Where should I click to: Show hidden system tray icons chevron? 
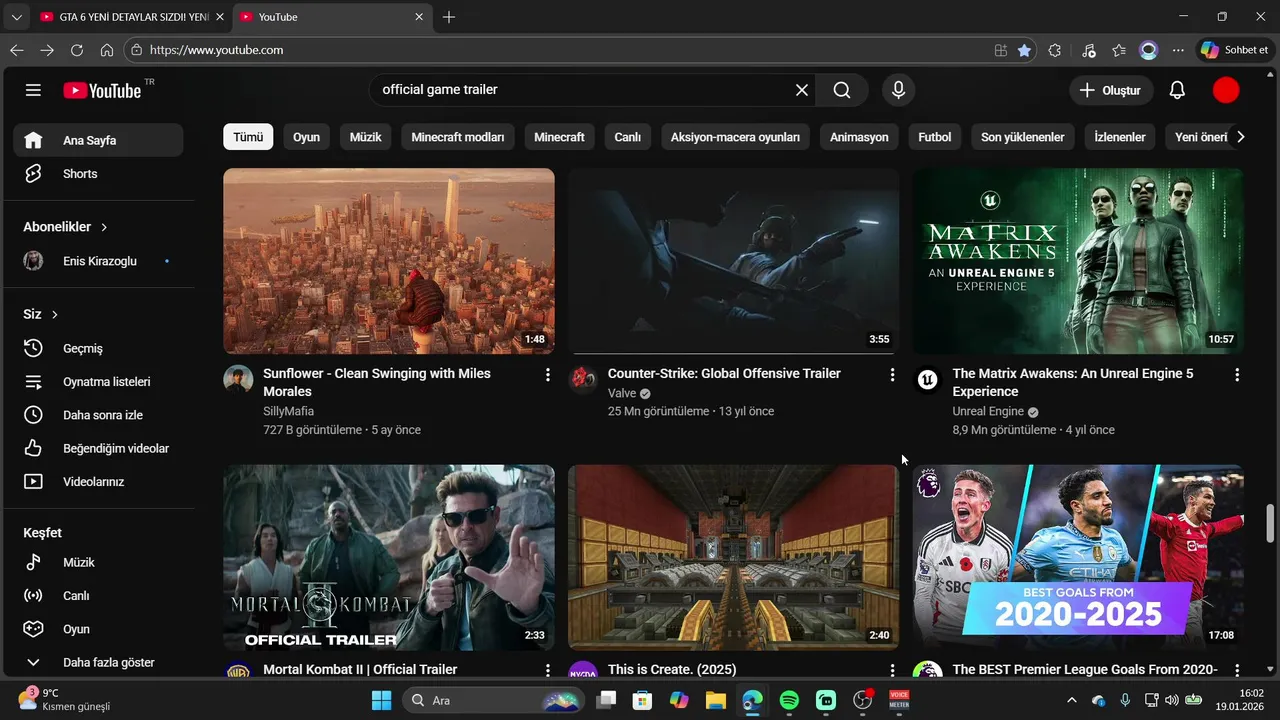tap(1072, 700)
